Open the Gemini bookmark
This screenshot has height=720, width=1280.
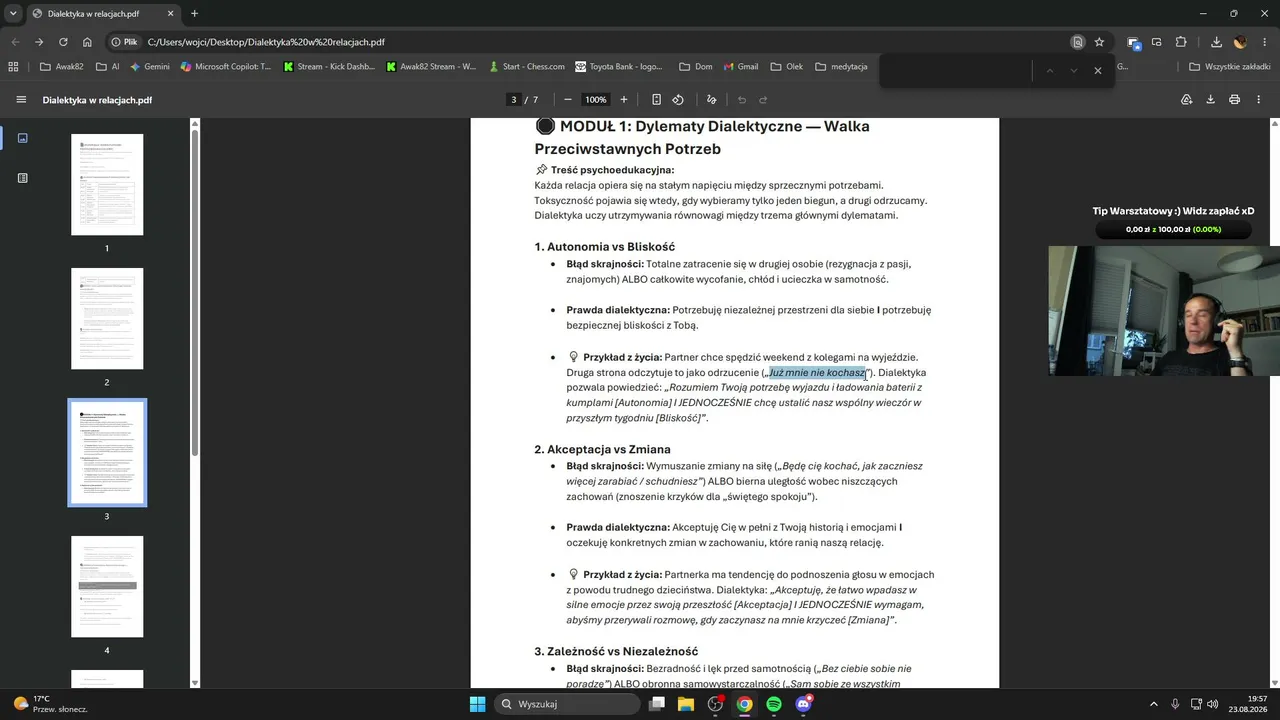[150, 67]
